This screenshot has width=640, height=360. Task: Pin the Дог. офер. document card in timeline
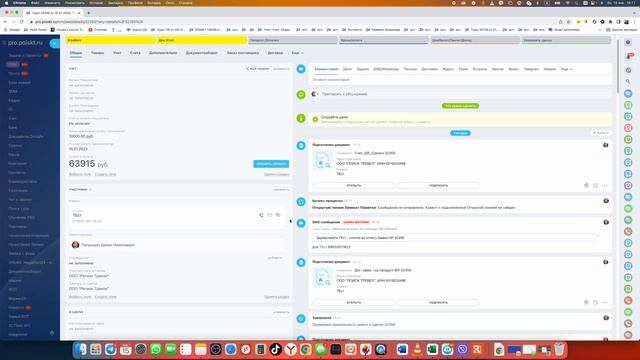(586, 302)
